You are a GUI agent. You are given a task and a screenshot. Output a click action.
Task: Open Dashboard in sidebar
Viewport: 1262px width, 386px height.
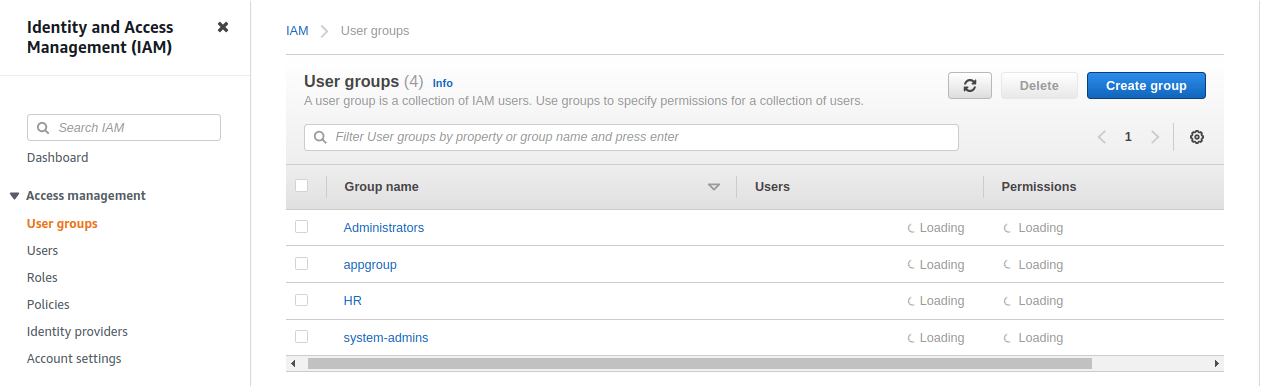tap(57, 158)
